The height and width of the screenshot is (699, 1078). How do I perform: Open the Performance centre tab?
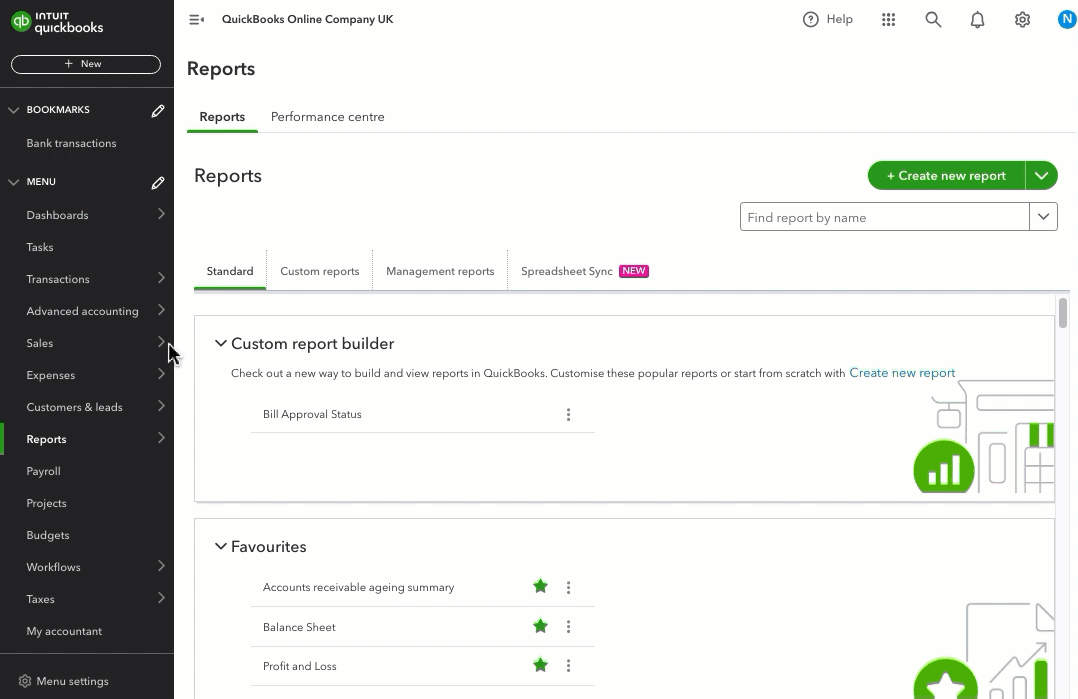click(x=327, y=117)
